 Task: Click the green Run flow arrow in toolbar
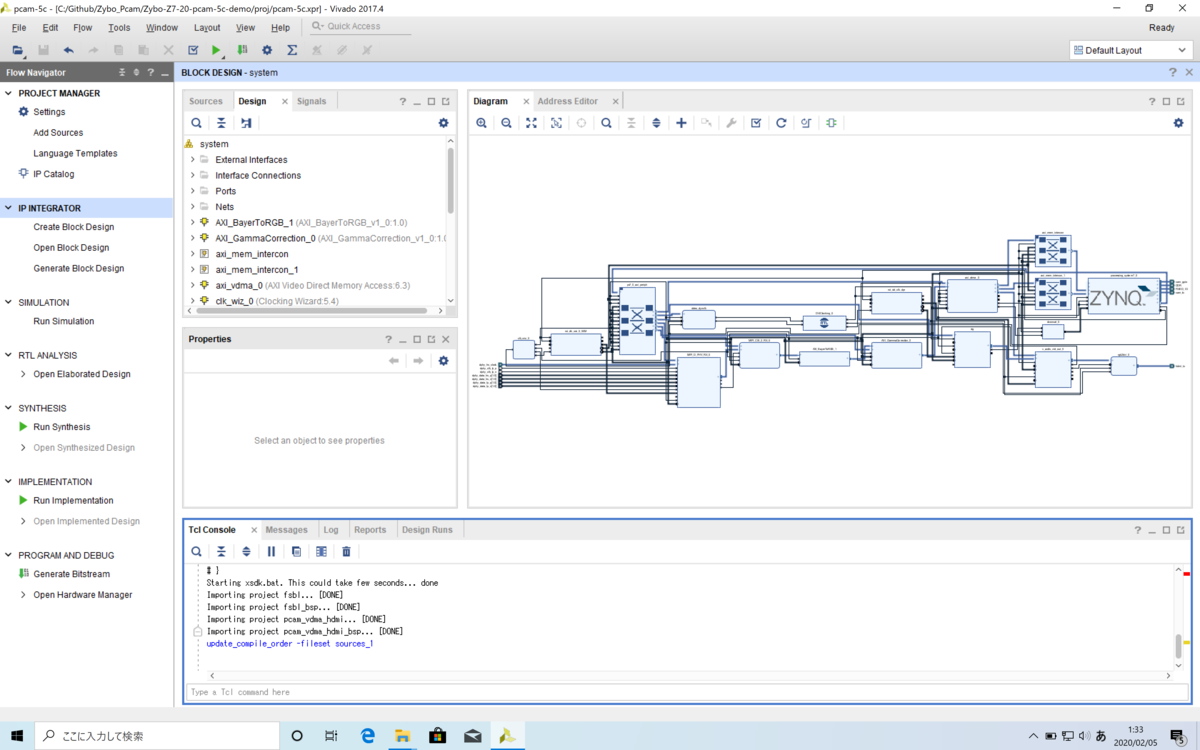[217, 50]
